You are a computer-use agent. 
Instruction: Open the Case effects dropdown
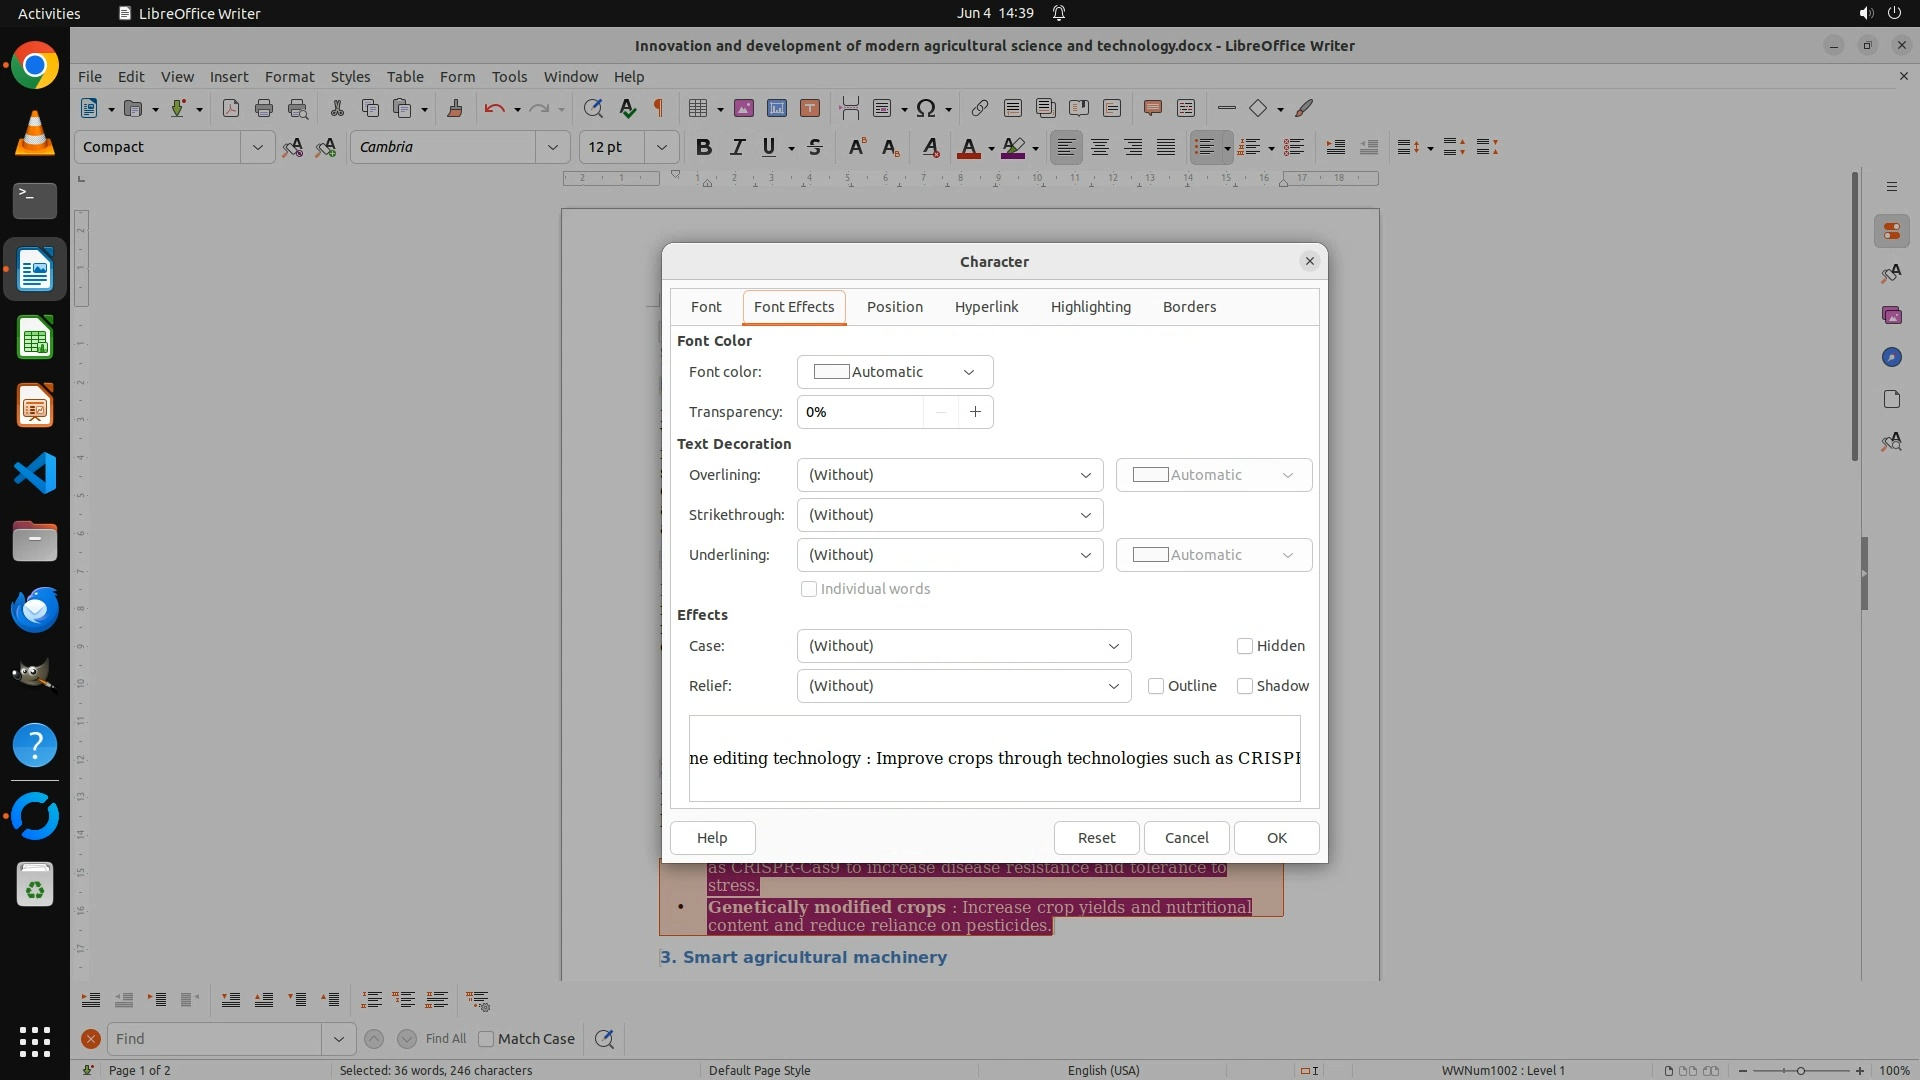pyautogui.click(x=963, y=646)
